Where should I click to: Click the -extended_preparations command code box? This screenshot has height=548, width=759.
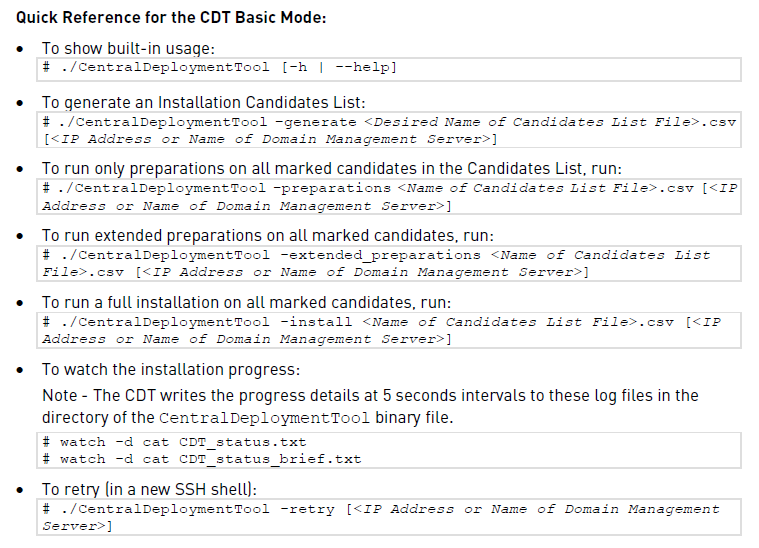389,263
